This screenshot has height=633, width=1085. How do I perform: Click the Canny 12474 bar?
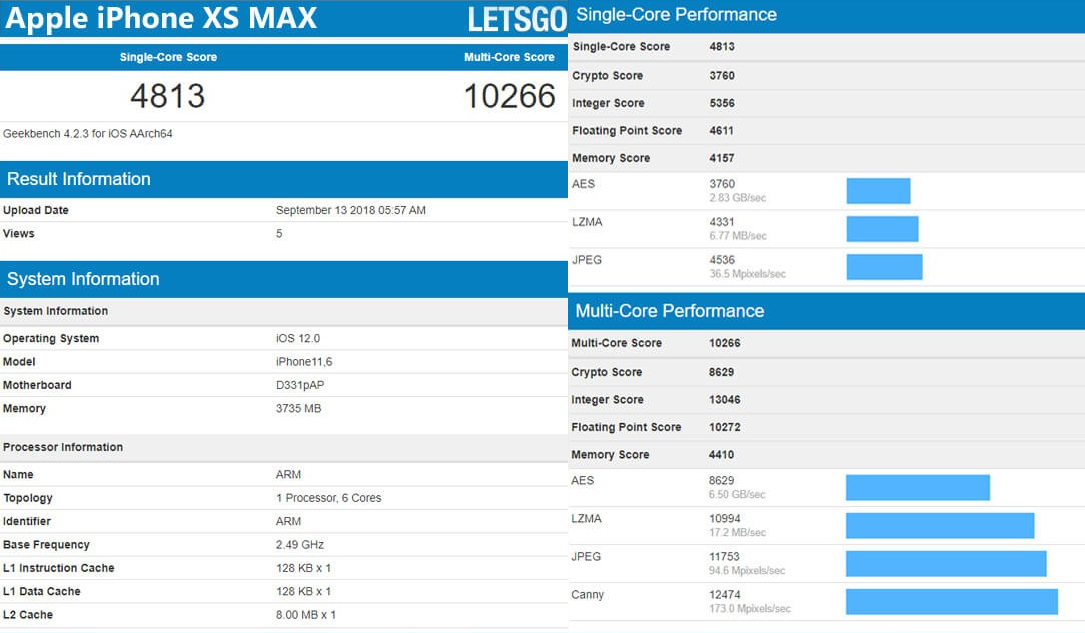coord(951,602)
